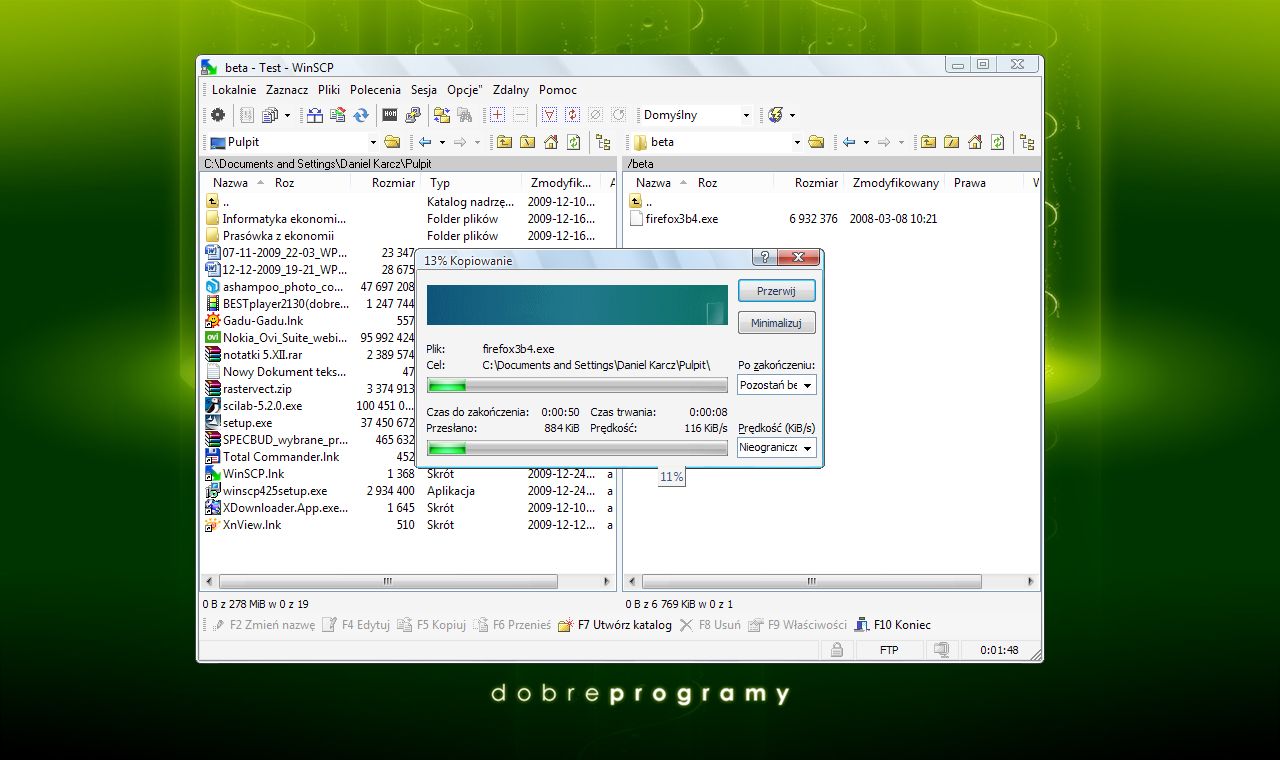
Task: Go to remote home directory icon
Action: (x=974, y=142)
